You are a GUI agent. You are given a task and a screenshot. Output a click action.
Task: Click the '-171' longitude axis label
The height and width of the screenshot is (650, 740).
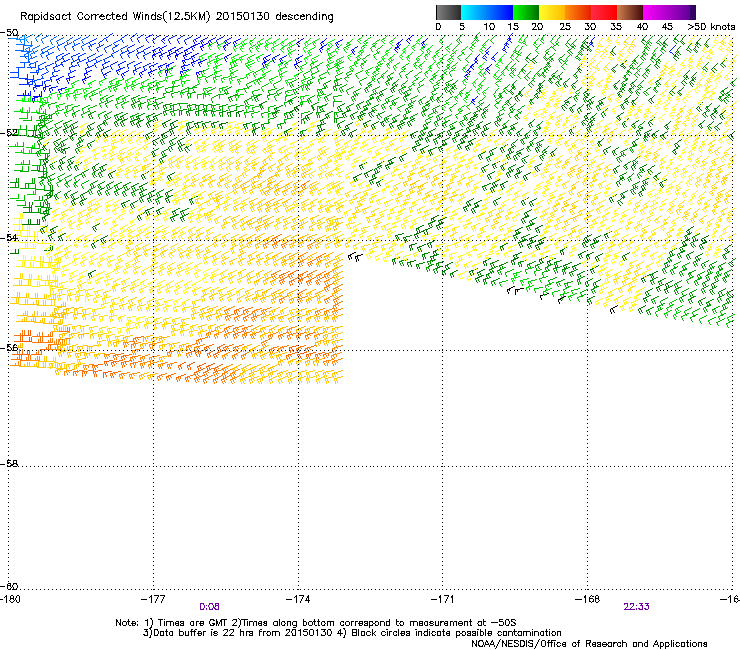coord(443,599)
